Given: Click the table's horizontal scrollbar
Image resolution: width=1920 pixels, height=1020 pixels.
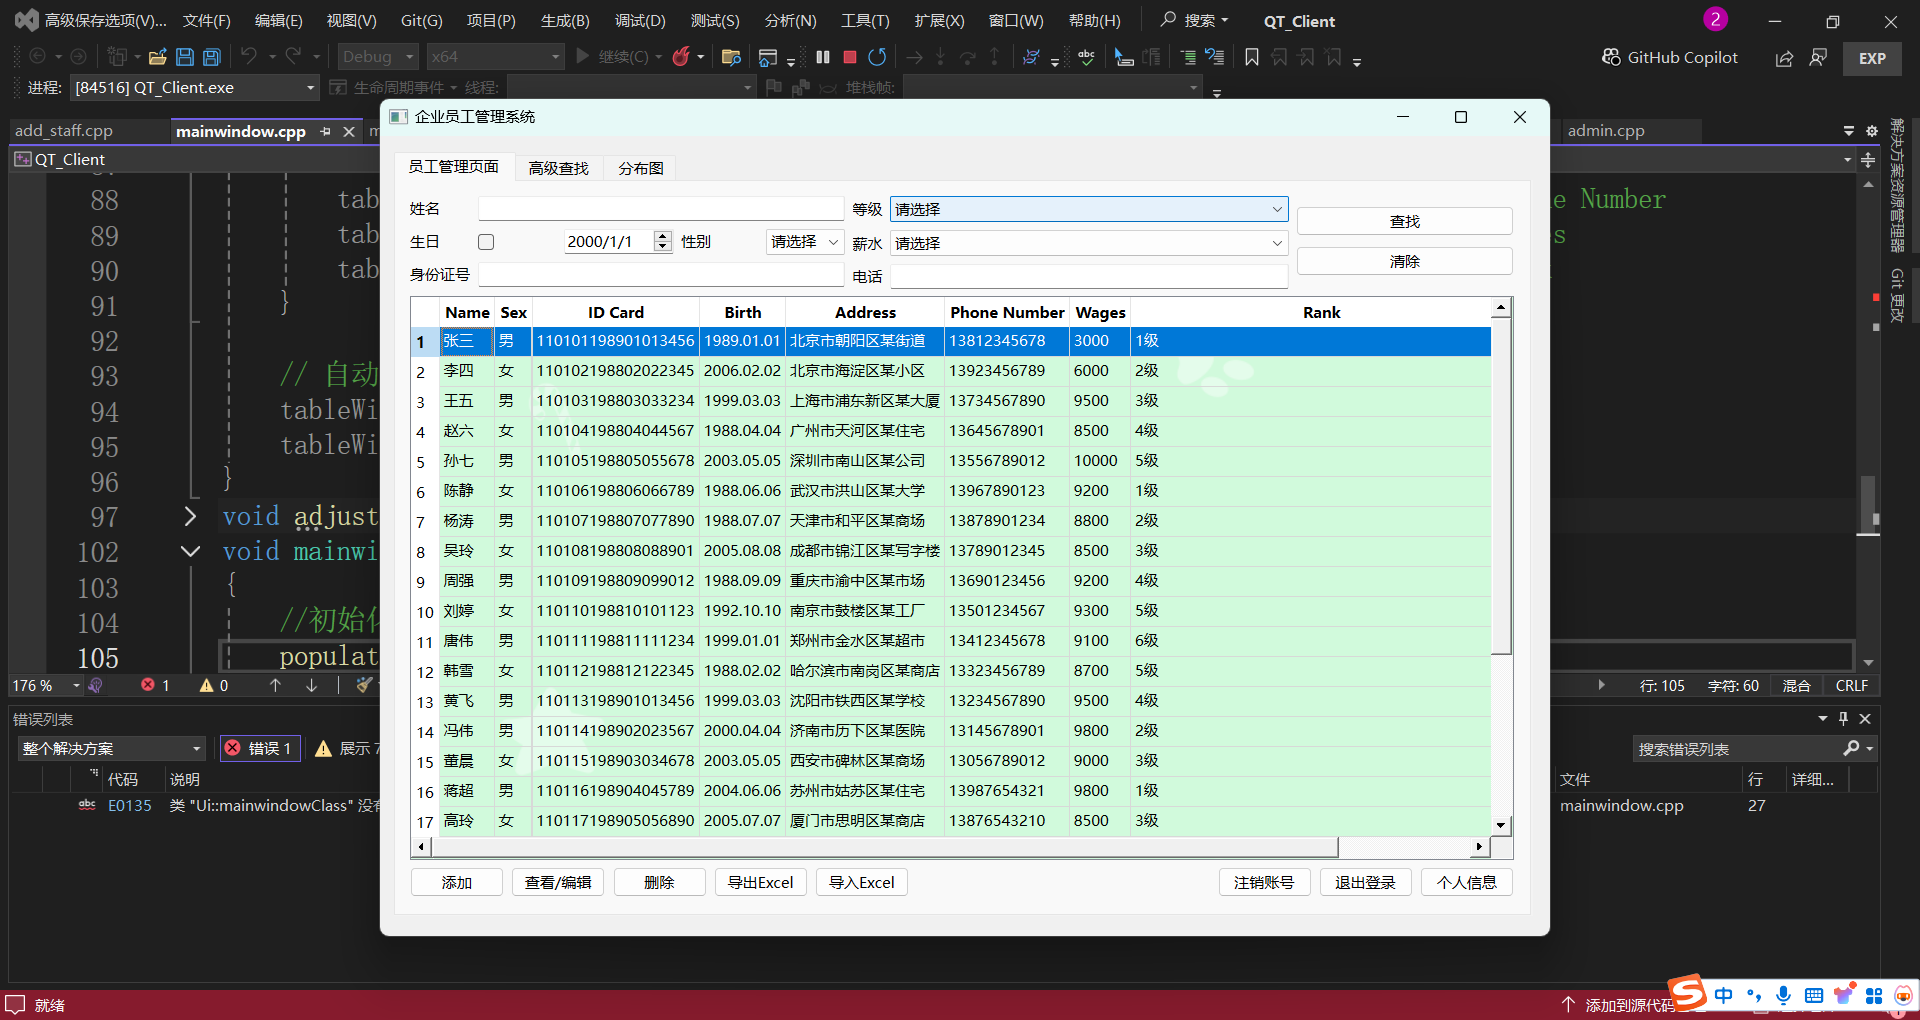Looking at the screenshot, I should (x=885, y=847).
